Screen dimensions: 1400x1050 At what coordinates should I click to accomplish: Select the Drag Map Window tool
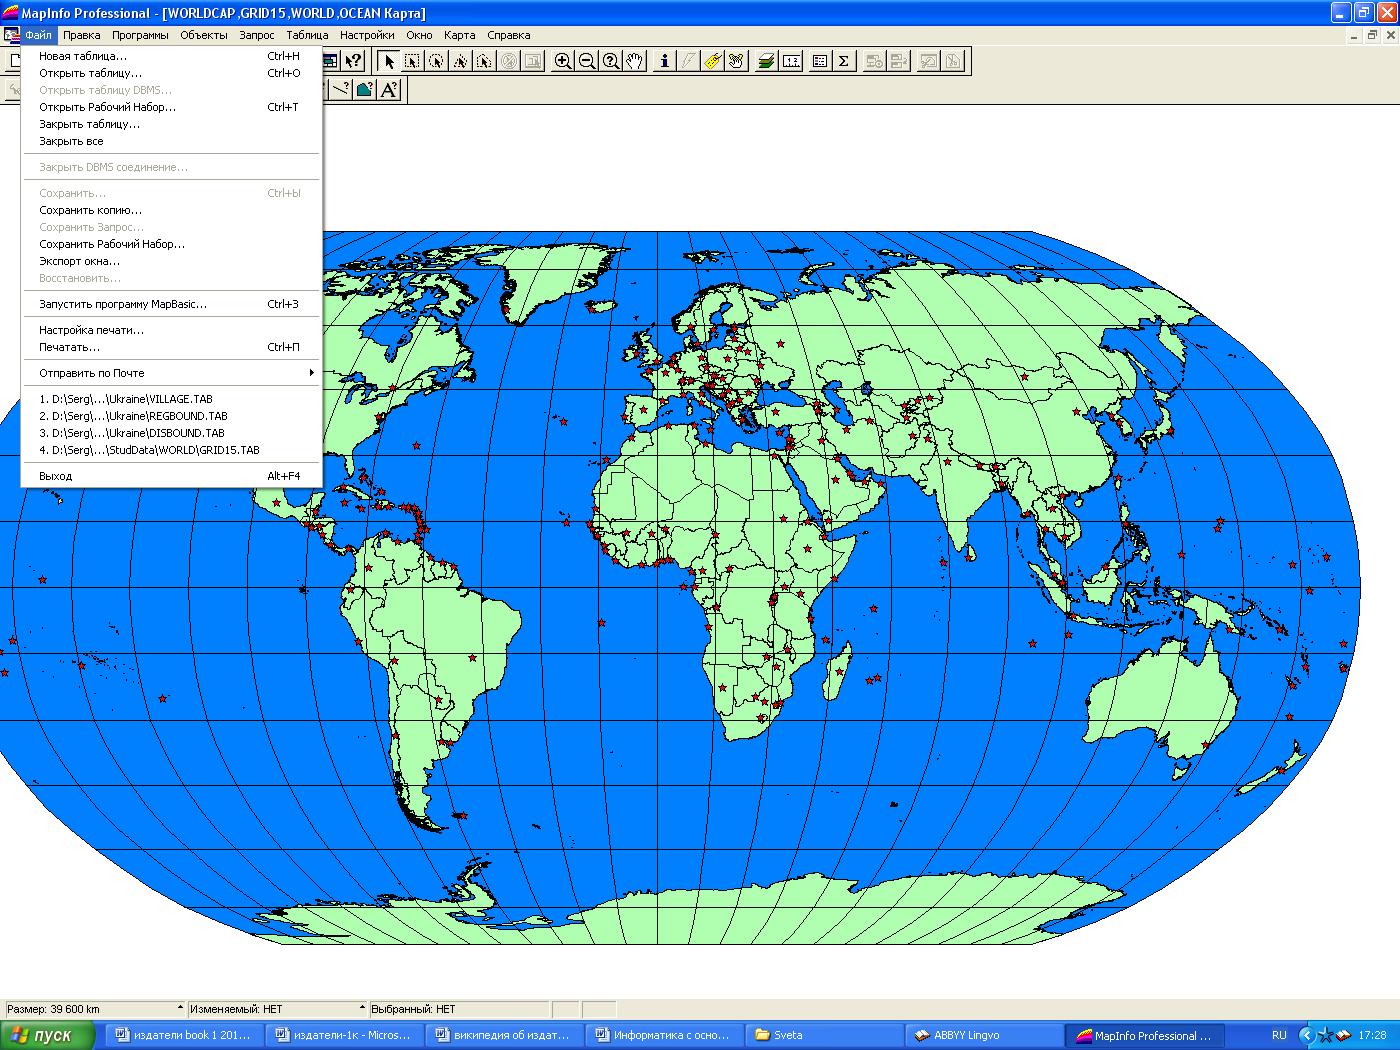pos(736,61)
